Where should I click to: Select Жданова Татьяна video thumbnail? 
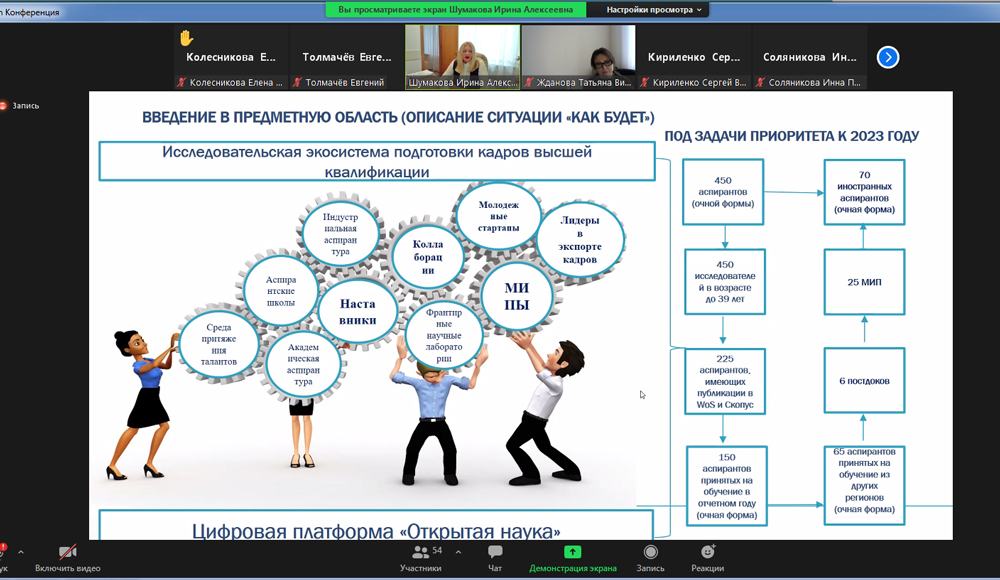point(578,56)
